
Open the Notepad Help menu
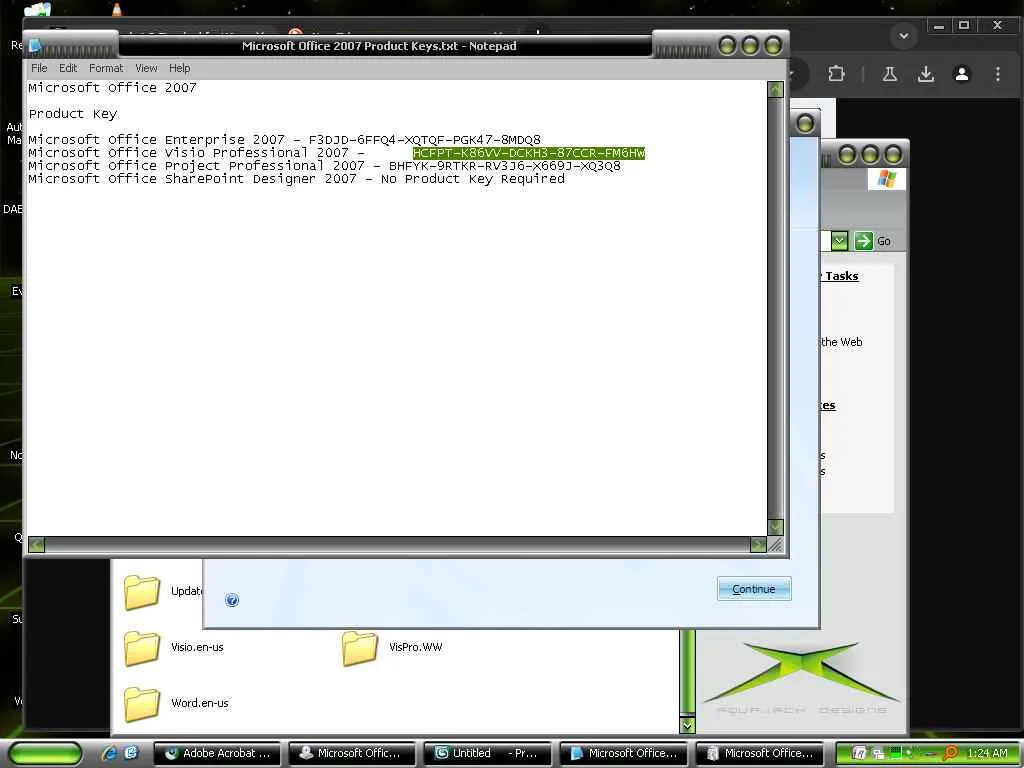[180, 68]
